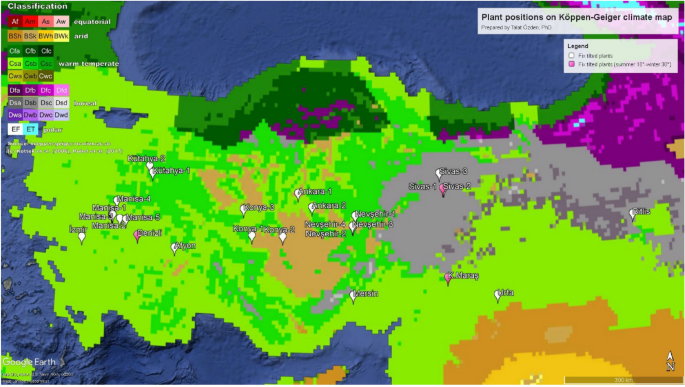The height and width of the screenshot is (387, 685).
Task: Click the Afyon placemark pin
Action: pyautogui.click(x=175, y=249)
